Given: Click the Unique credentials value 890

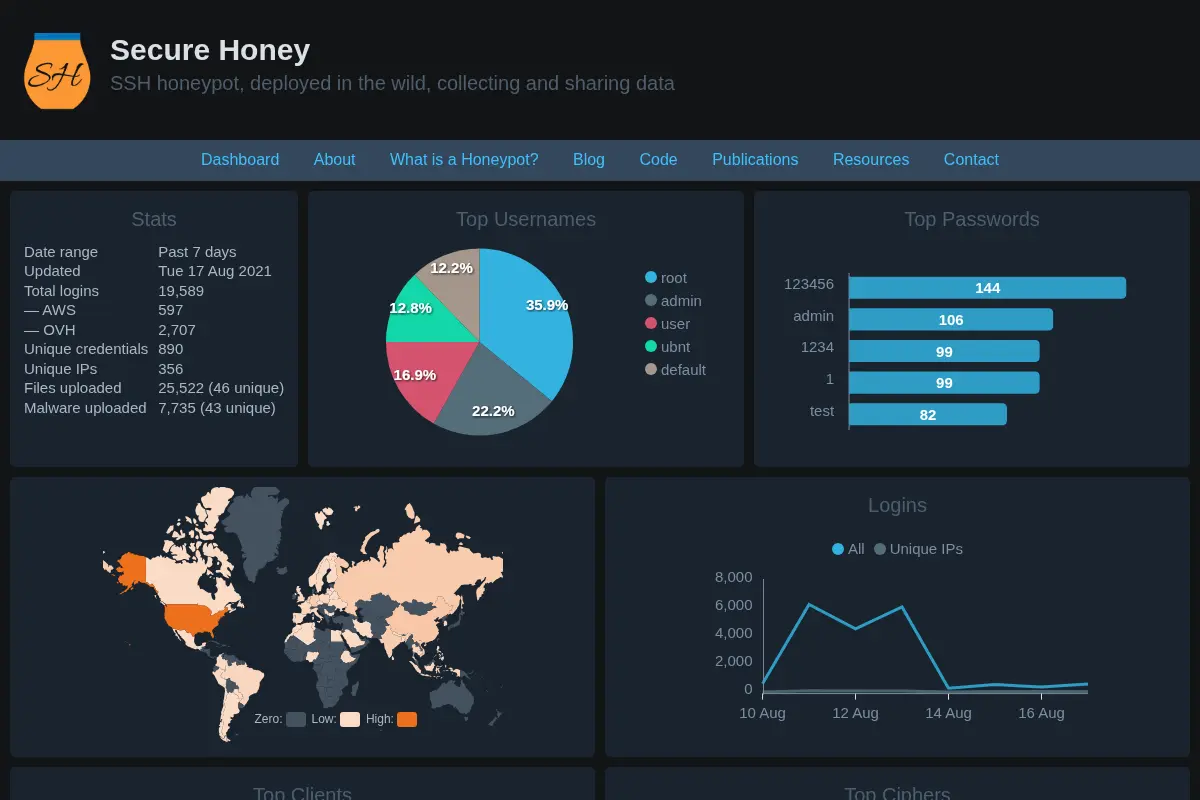Looking at the screenshot, I should point(171,349).
